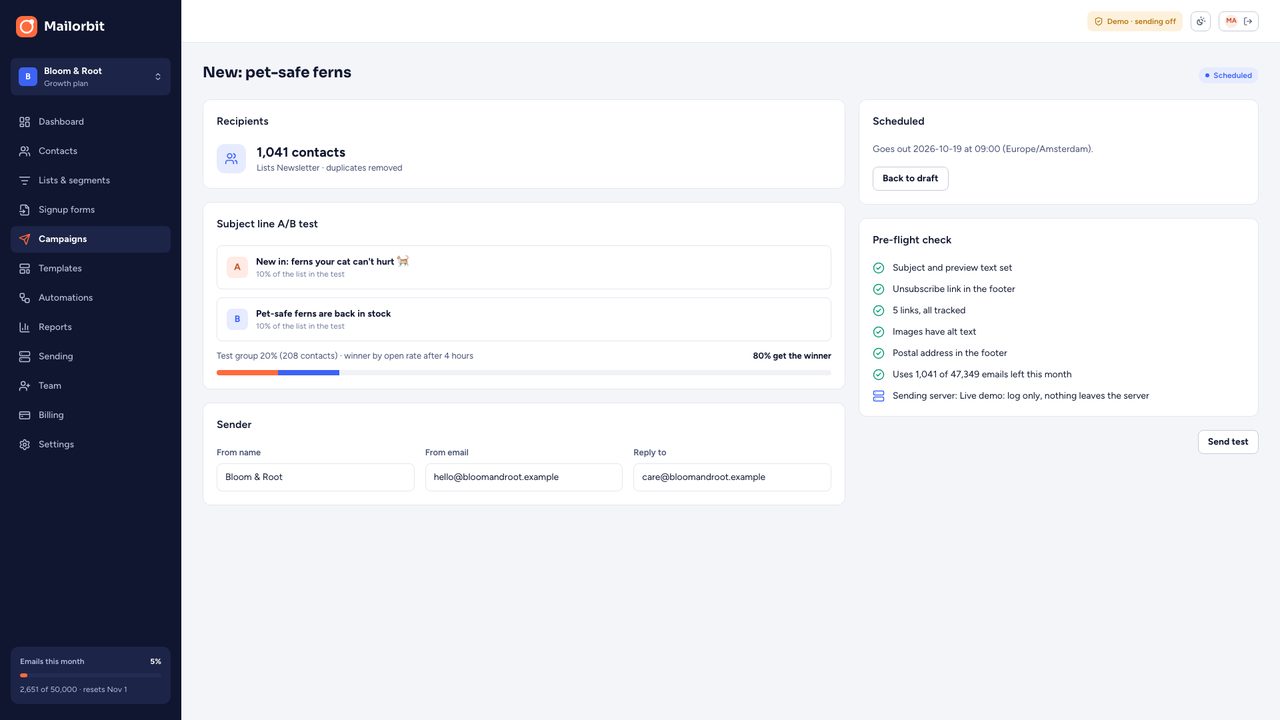Open the Campaigns sidebar item
Image resolution: width=1280 pixels, height=720 pixels.
91,239
